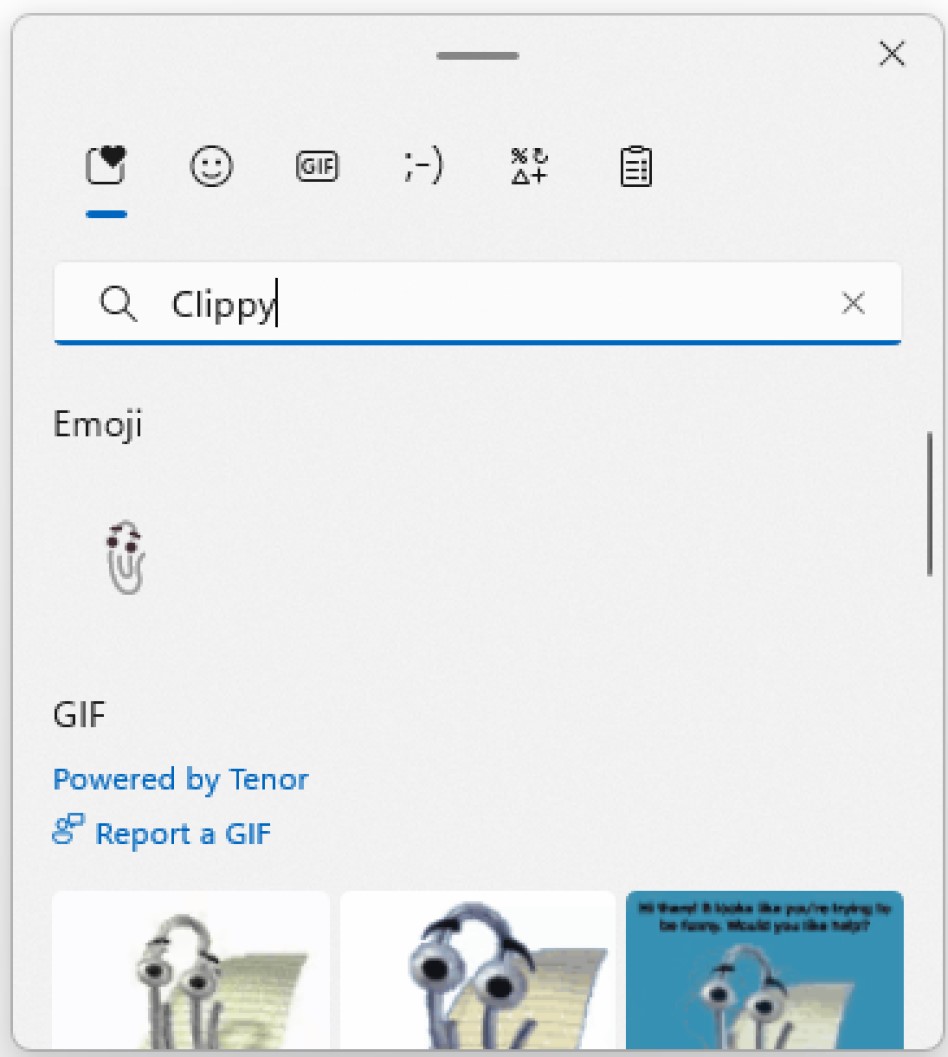Viewport: 948px width, 1057px height.
Task: Click the vertical scrollbar thumb
Action: (x=930, y=503)
